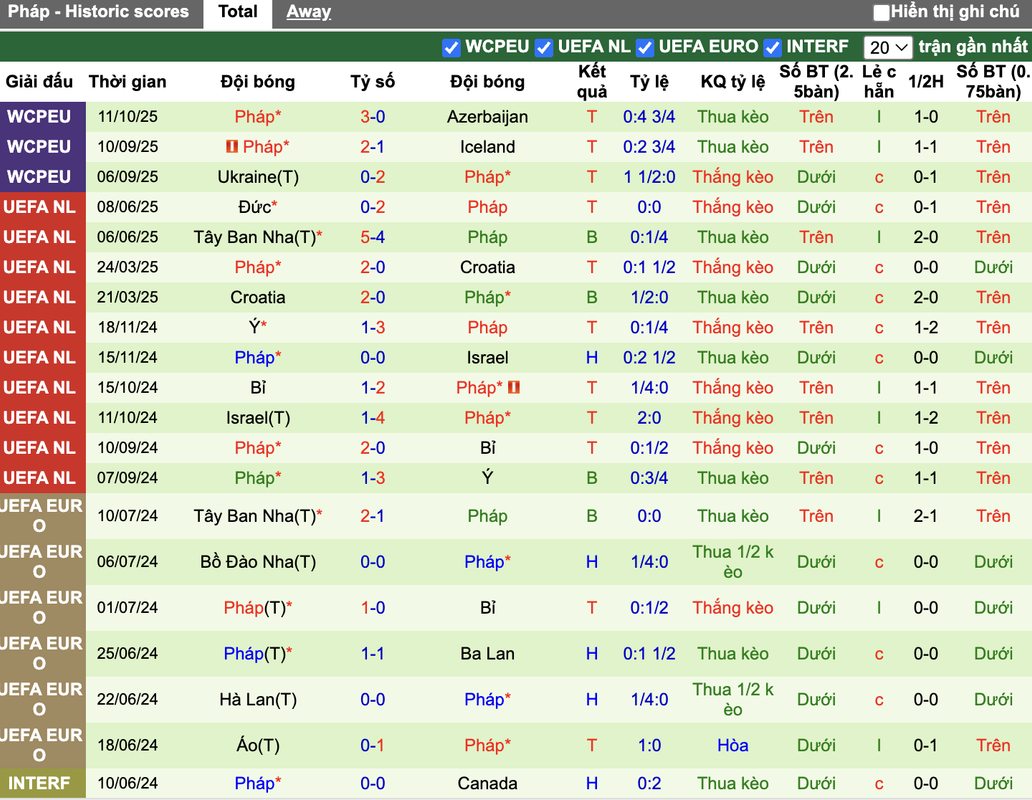Image resolution: width=1032 pixels, height=800 pixels.
Task: Click Ba Lan team name
Action: (x=487, y=653)
